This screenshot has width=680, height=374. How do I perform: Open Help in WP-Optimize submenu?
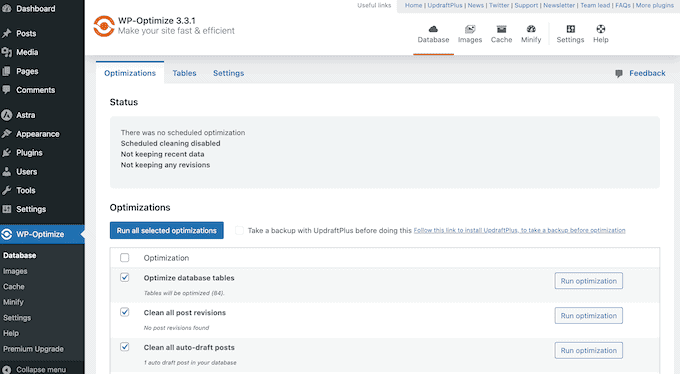pos(11,334)
